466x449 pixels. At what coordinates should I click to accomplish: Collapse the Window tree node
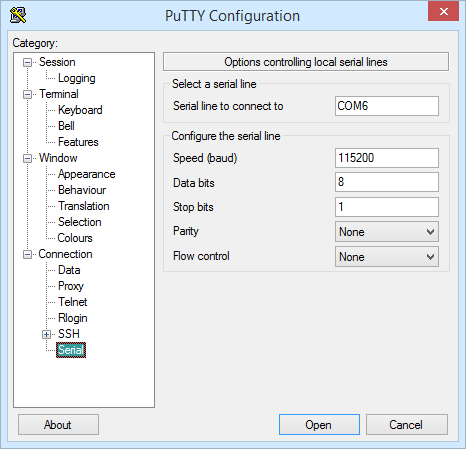point(27,158)
